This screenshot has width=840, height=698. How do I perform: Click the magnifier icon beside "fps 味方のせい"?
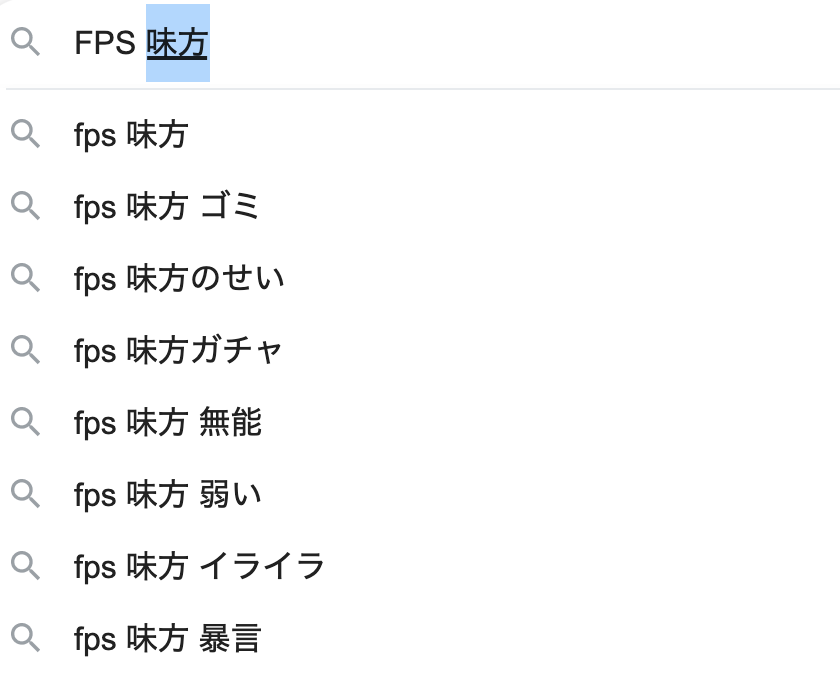(25, 278)
